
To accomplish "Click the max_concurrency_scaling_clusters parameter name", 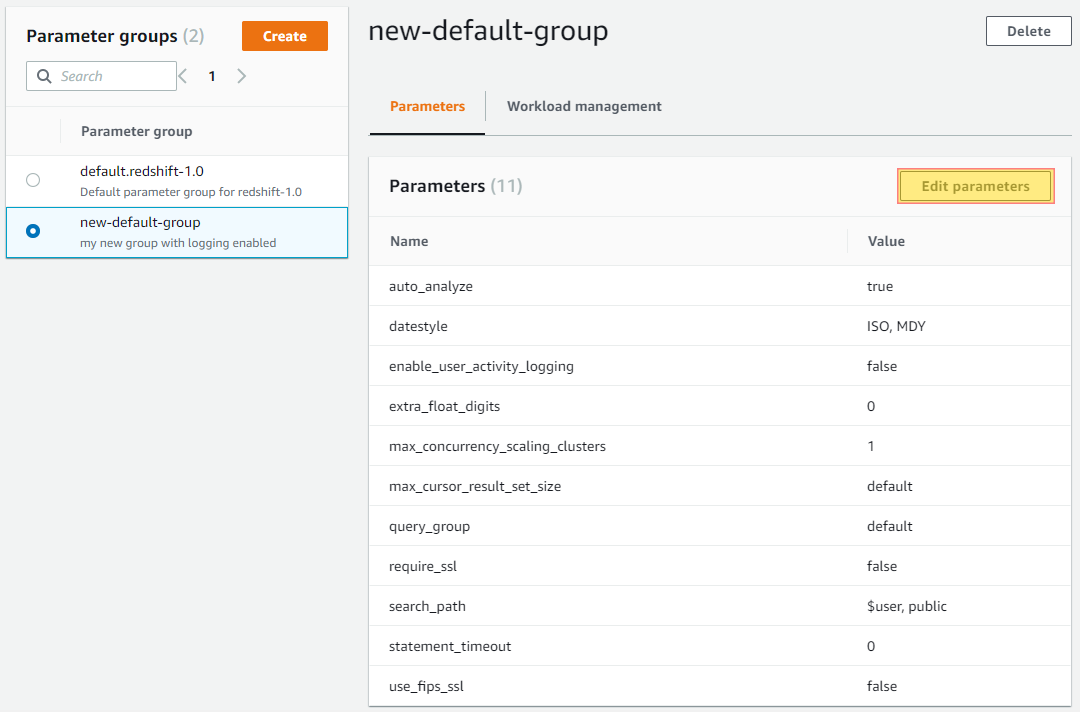I will click(x=497, y=446).
